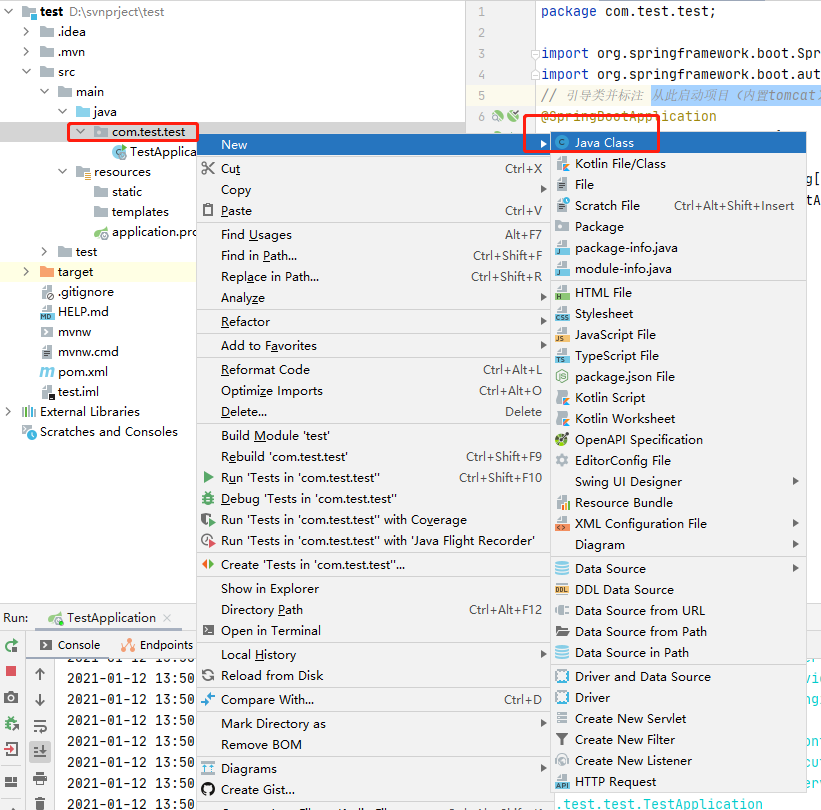Collapse the import fold on line 3
The image size is (821, 810).
[535, 54]
